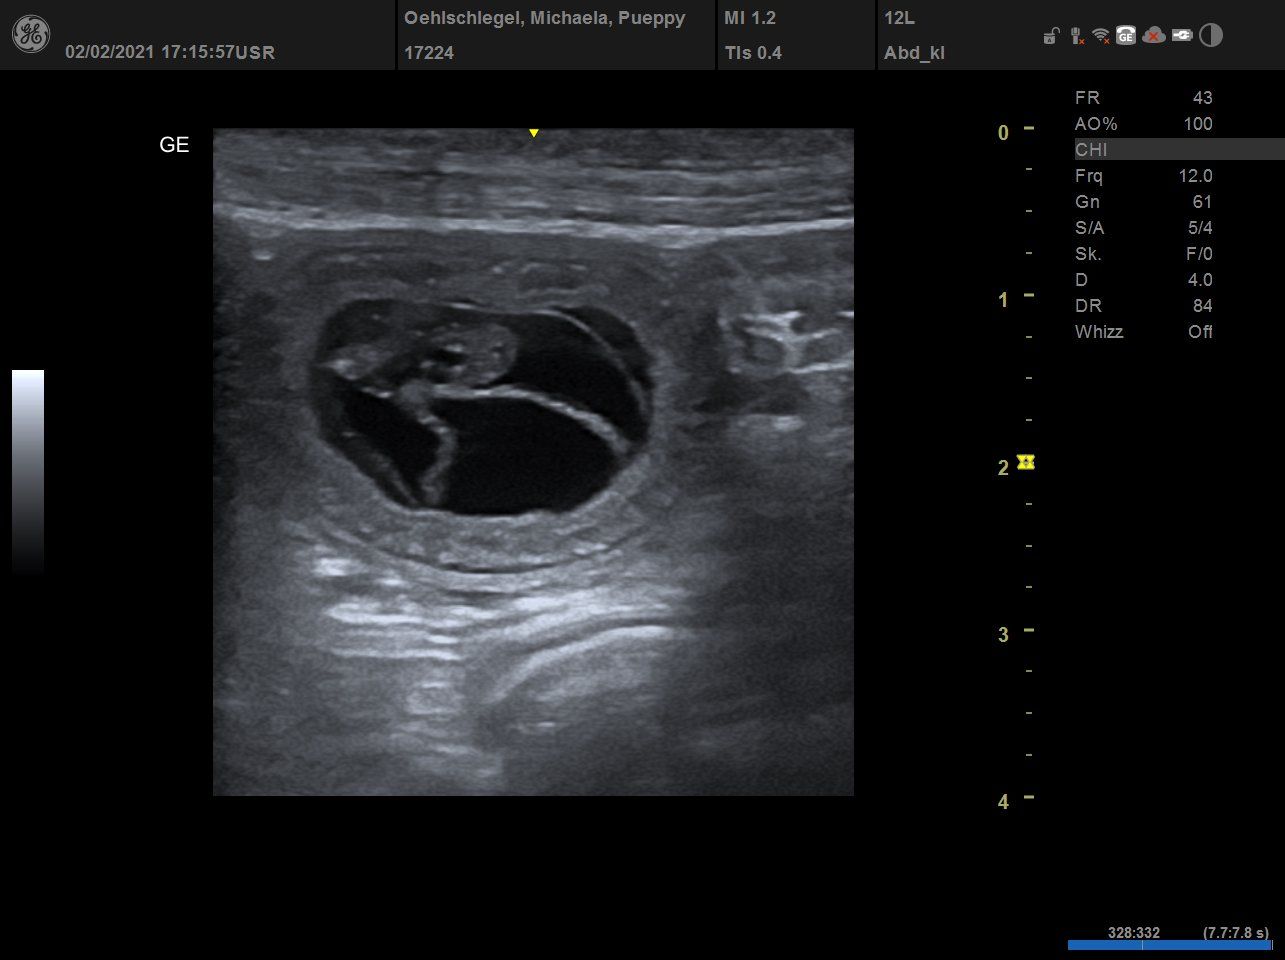1285x960 pixels.
Task: Click the ultrasound scan image
Action: click(x=533, y=462)
